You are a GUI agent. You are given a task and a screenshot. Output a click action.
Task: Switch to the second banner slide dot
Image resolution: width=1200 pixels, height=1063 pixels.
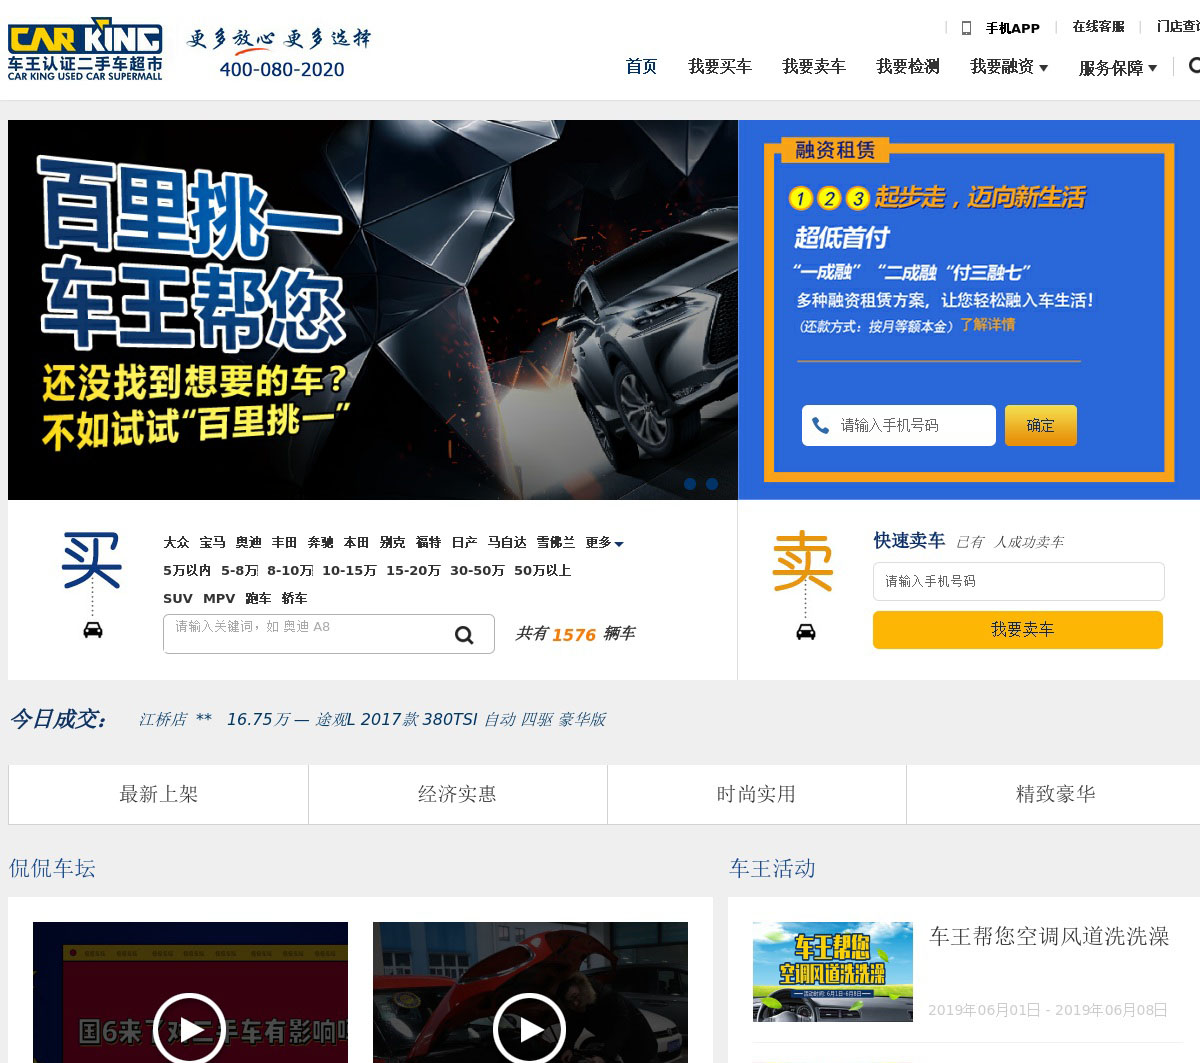[x=712, y=484]
